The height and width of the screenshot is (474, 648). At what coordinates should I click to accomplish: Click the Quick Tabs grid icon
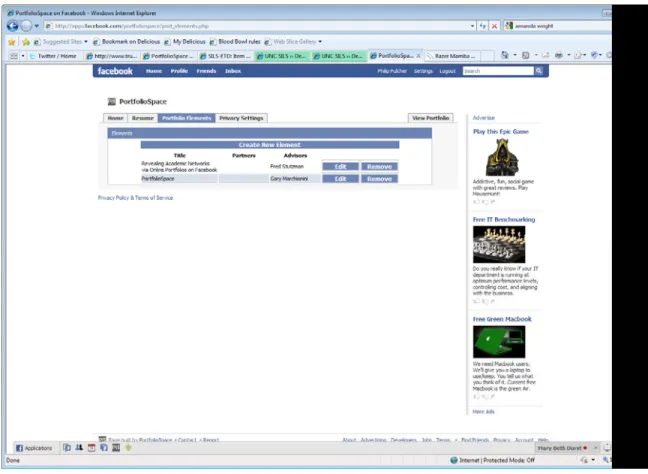click(14, 56)
